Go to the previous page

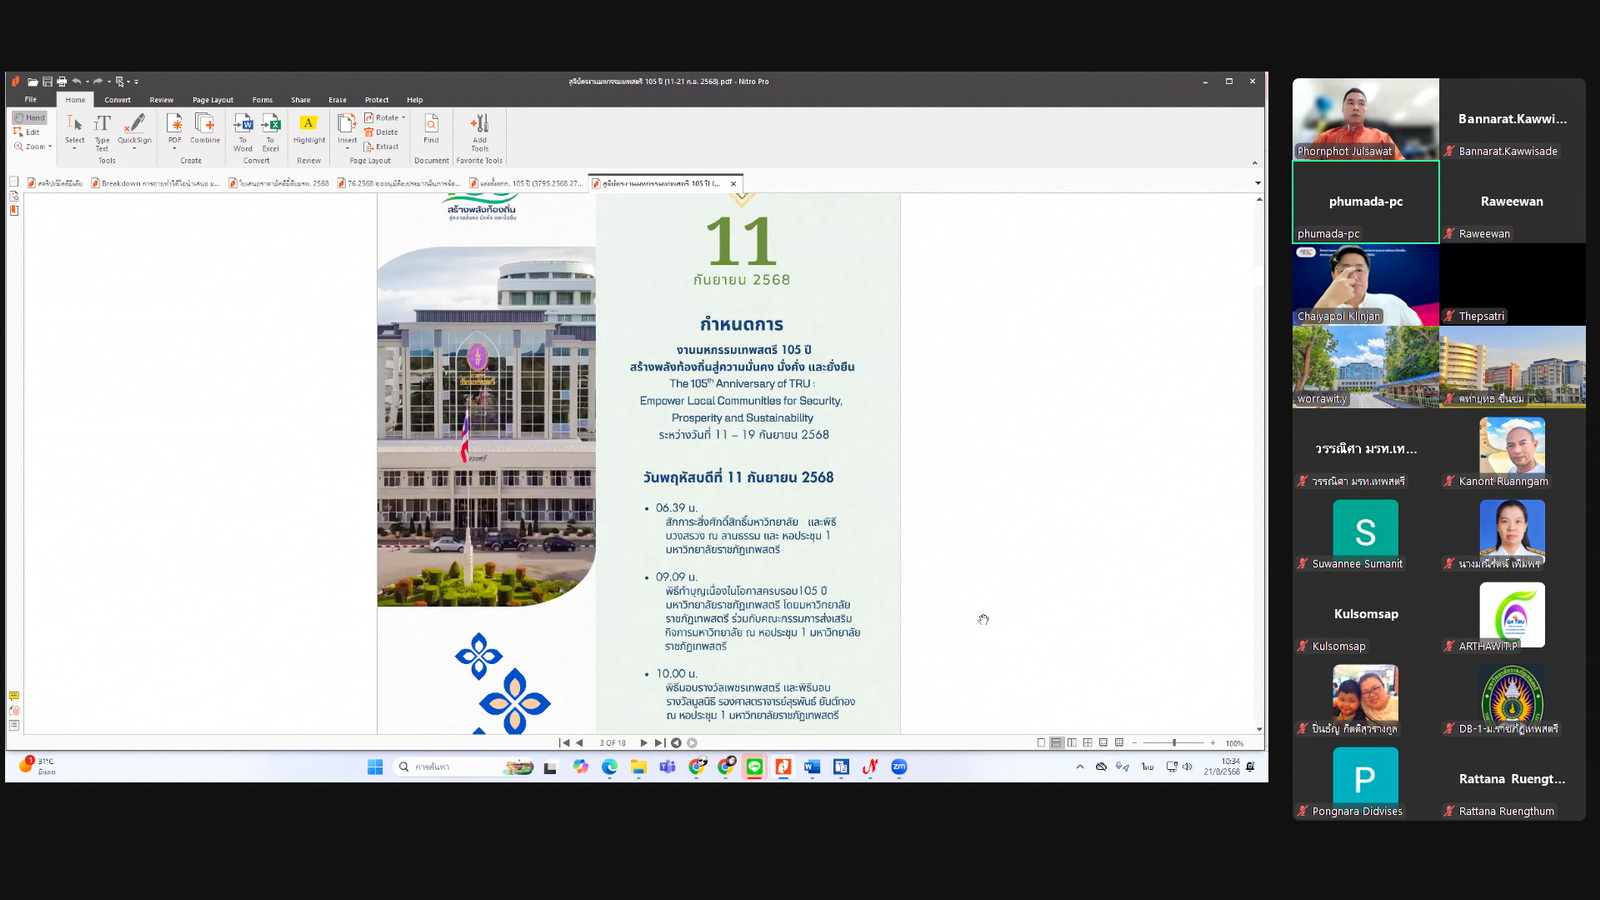click(579, 743)
